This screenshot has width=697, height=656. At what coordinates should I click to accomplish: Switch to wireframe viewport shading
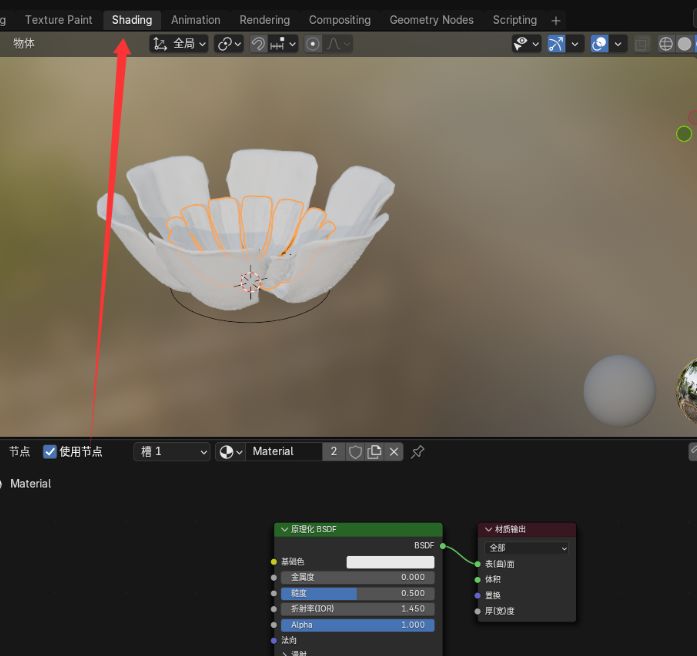[x=666, y=44]
